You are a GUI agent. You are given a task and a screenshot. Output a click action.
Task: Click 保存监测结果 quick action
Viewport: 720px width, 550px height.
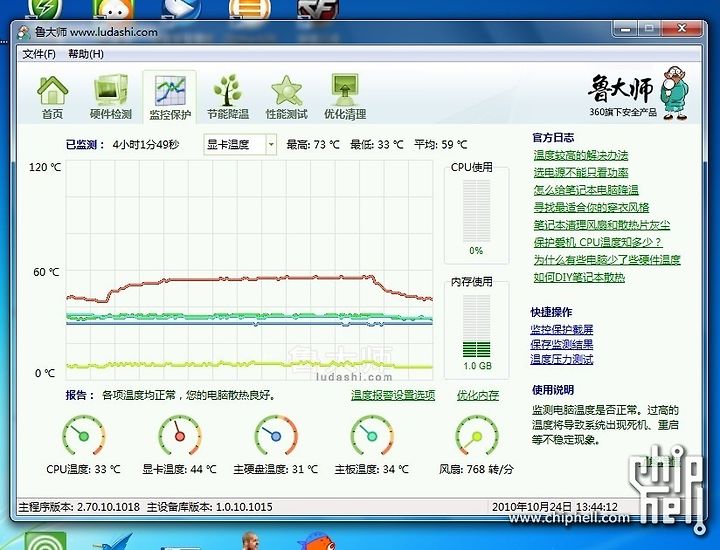pos(562,344)
